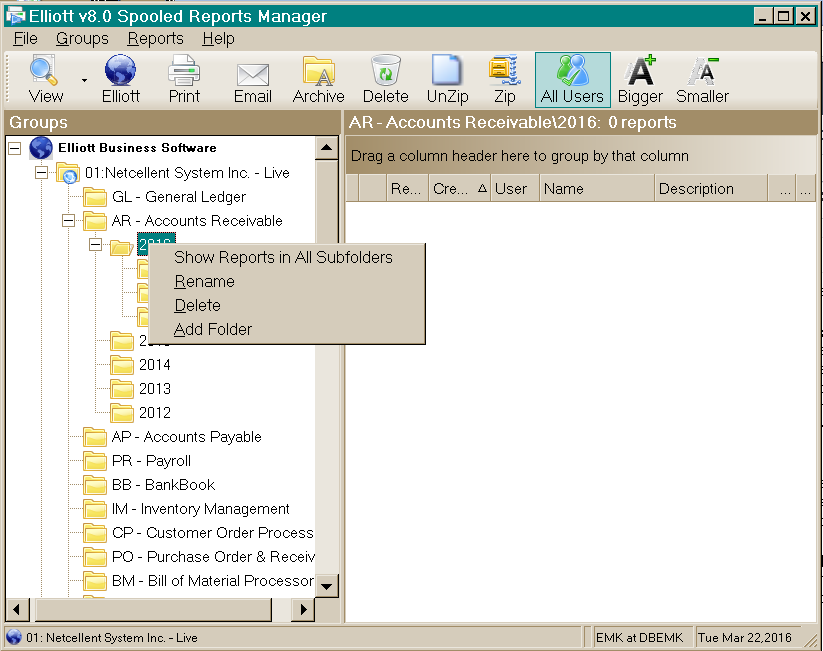Choose Show Reports in All Subfolders

tap(287, 257)
